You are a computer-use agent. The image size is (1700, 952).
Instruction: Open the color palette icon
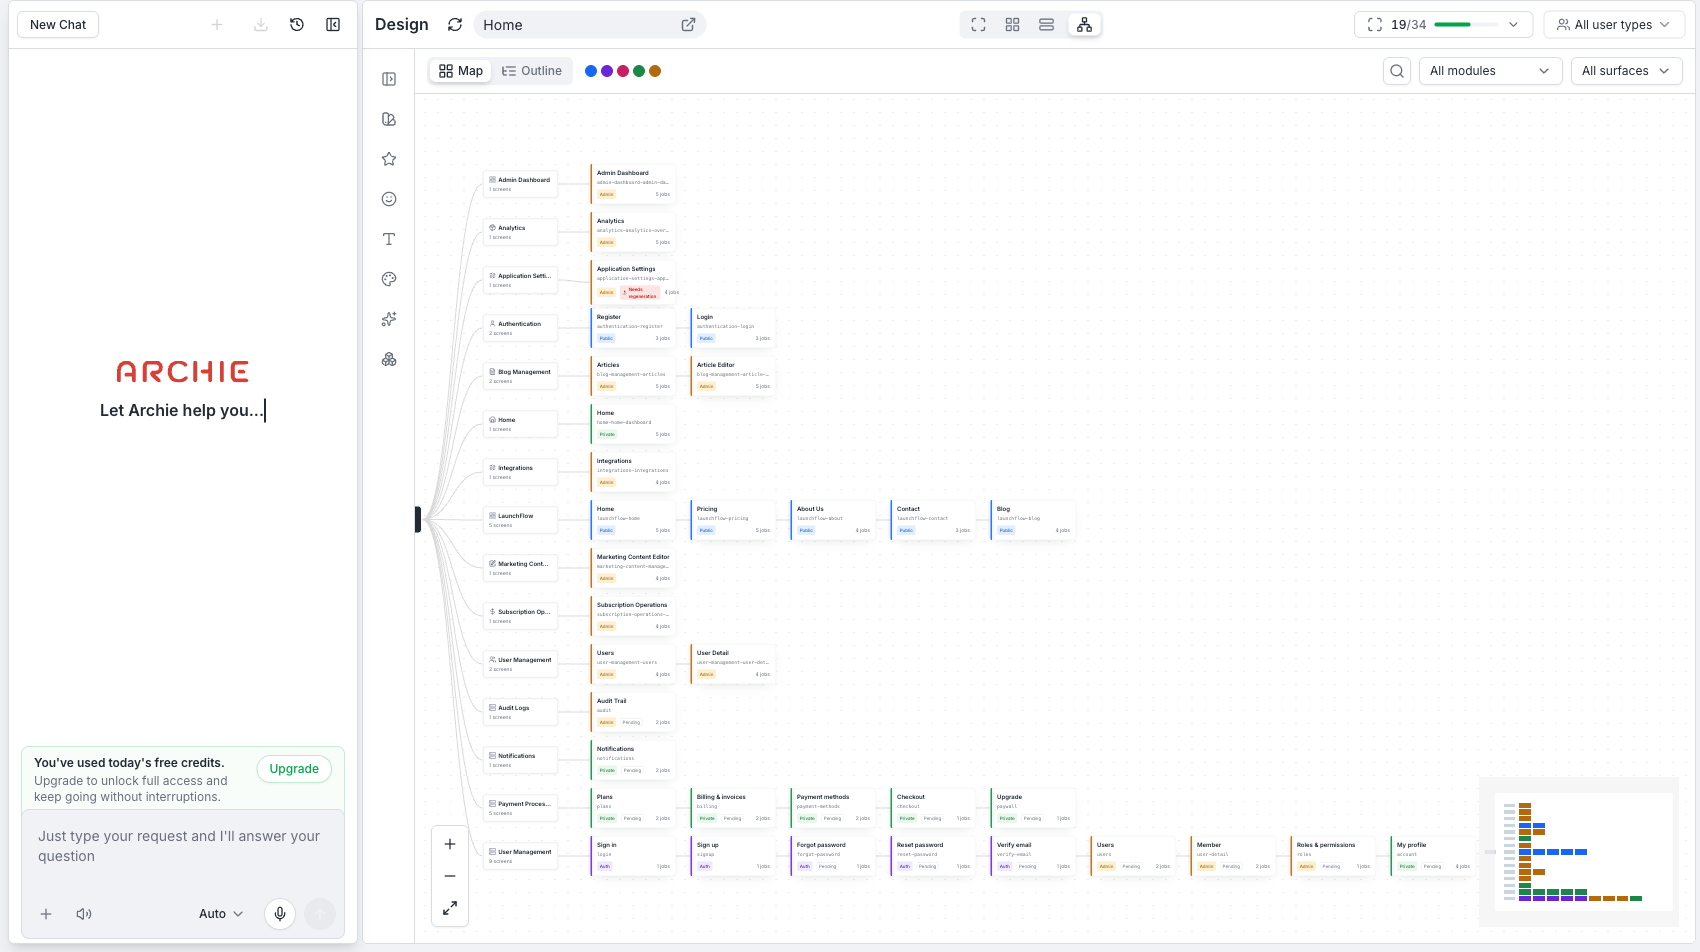tap(389, 279)
